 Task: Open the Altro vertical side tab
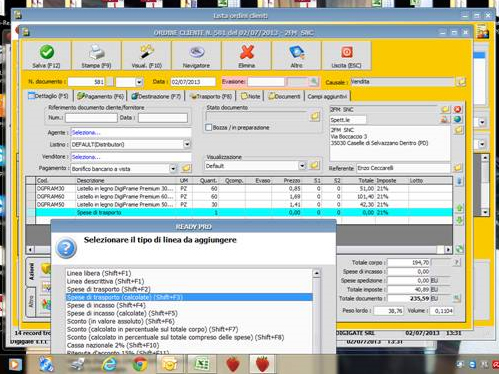pos(31,302)
